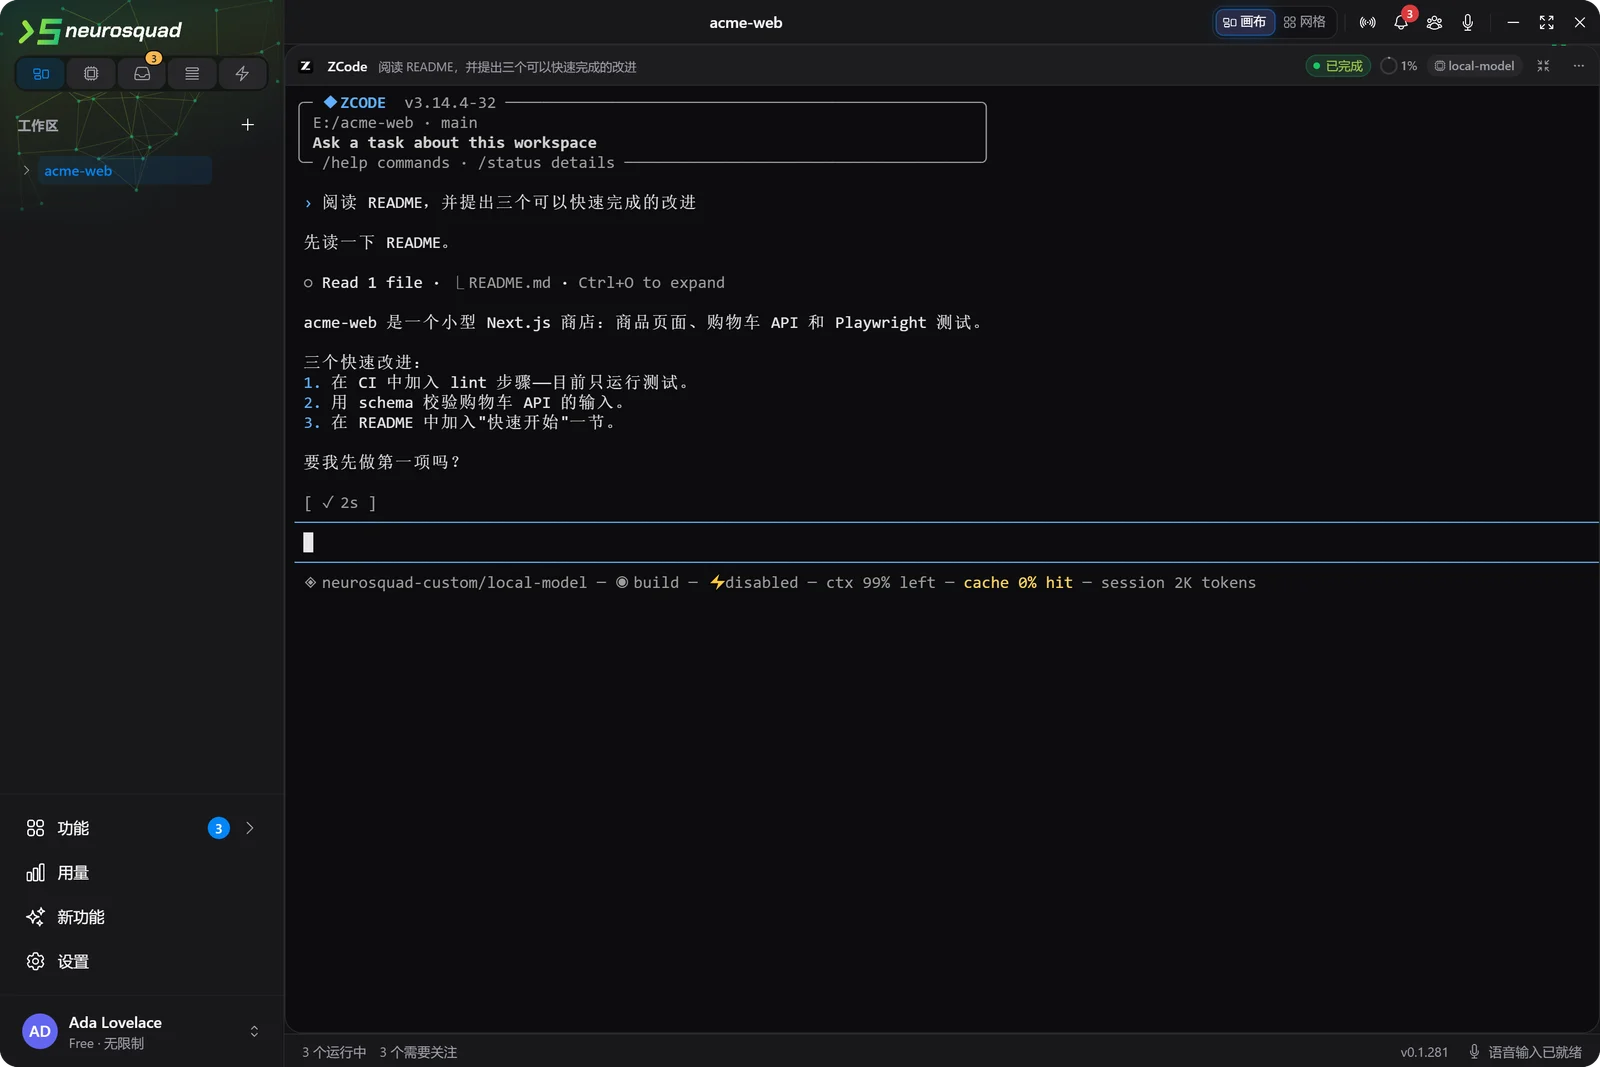The width and height of the screenshot is (1600, 1067).
Task: Collapse the ZCode panel via shrink icon
Action: (x=1543, y=66)
